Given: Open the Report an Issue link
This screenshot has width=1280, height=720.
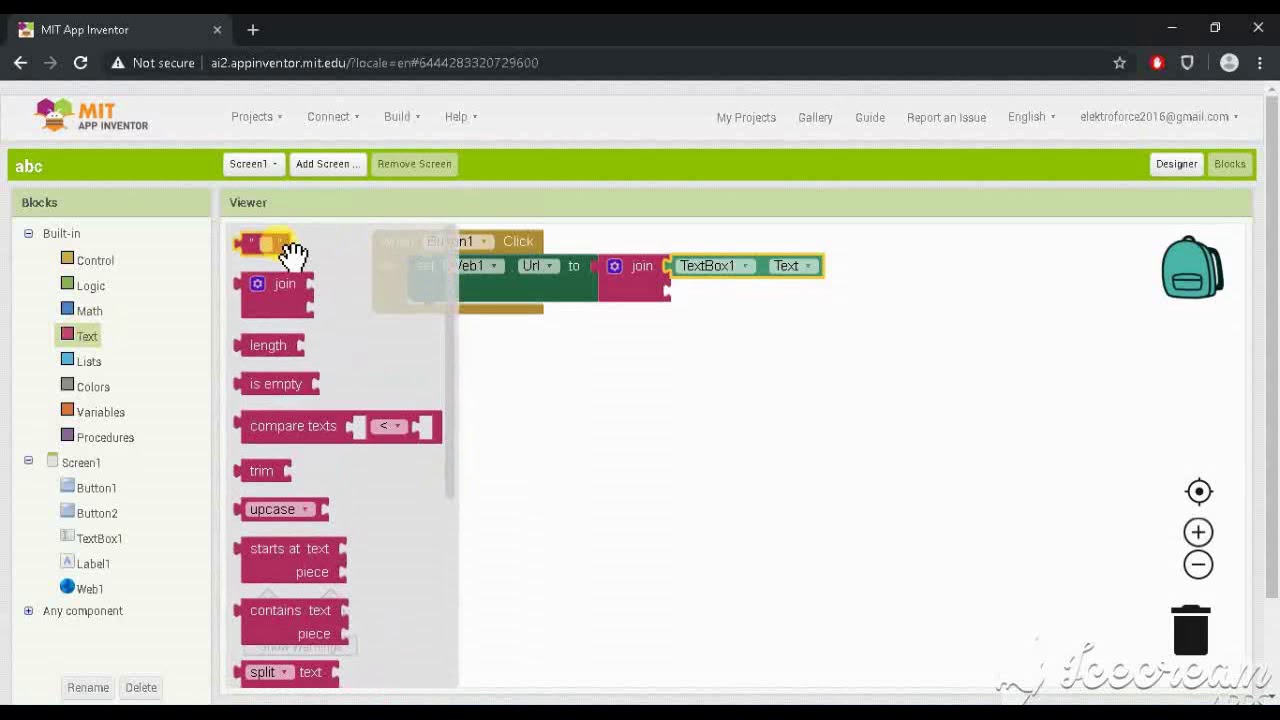Looking at the screenshot, I should tap(946, 117).
